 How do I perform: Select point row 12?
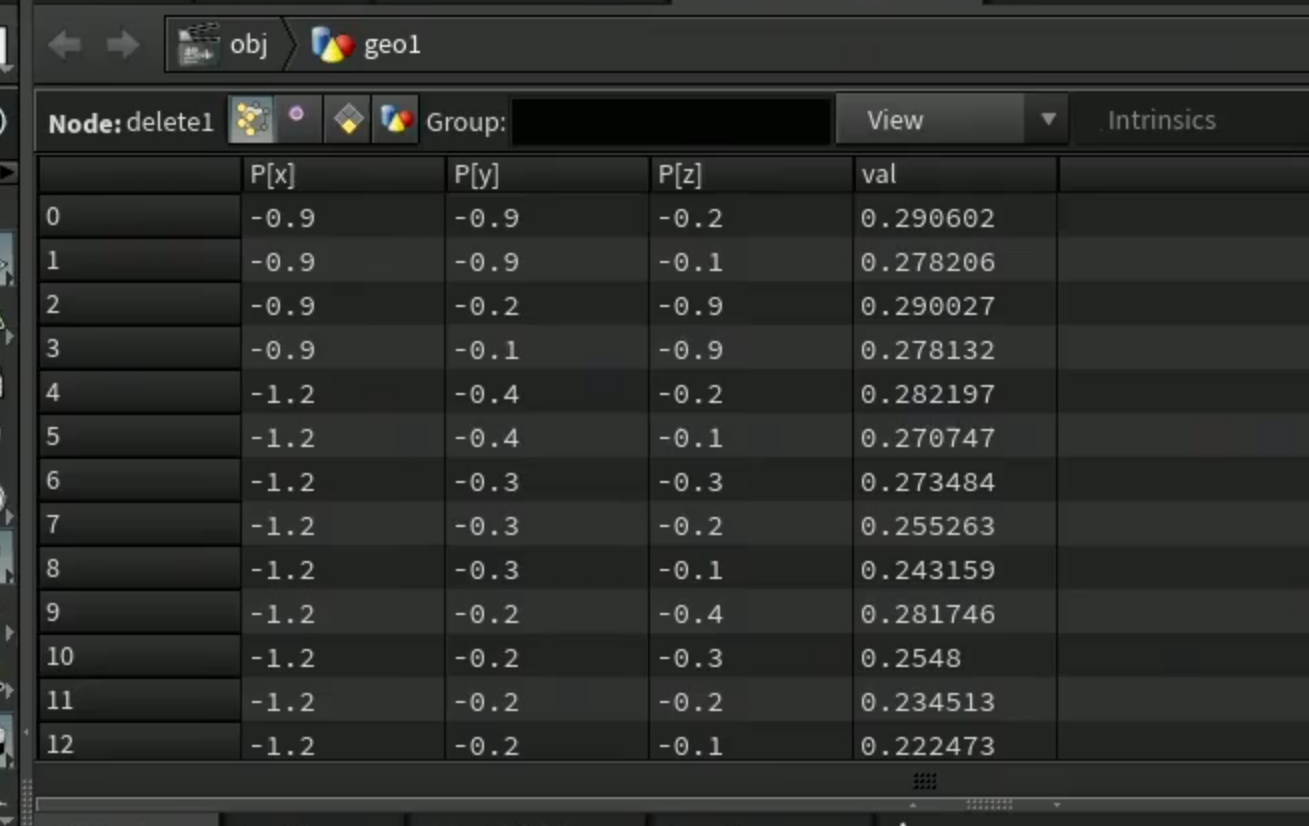[x=139, y=743]
